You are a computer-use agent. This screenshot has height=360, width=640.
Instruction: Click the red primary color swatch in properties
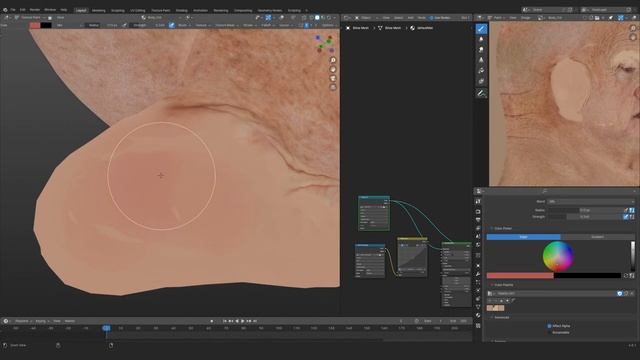pyautogui.click(x=520, y=276)
